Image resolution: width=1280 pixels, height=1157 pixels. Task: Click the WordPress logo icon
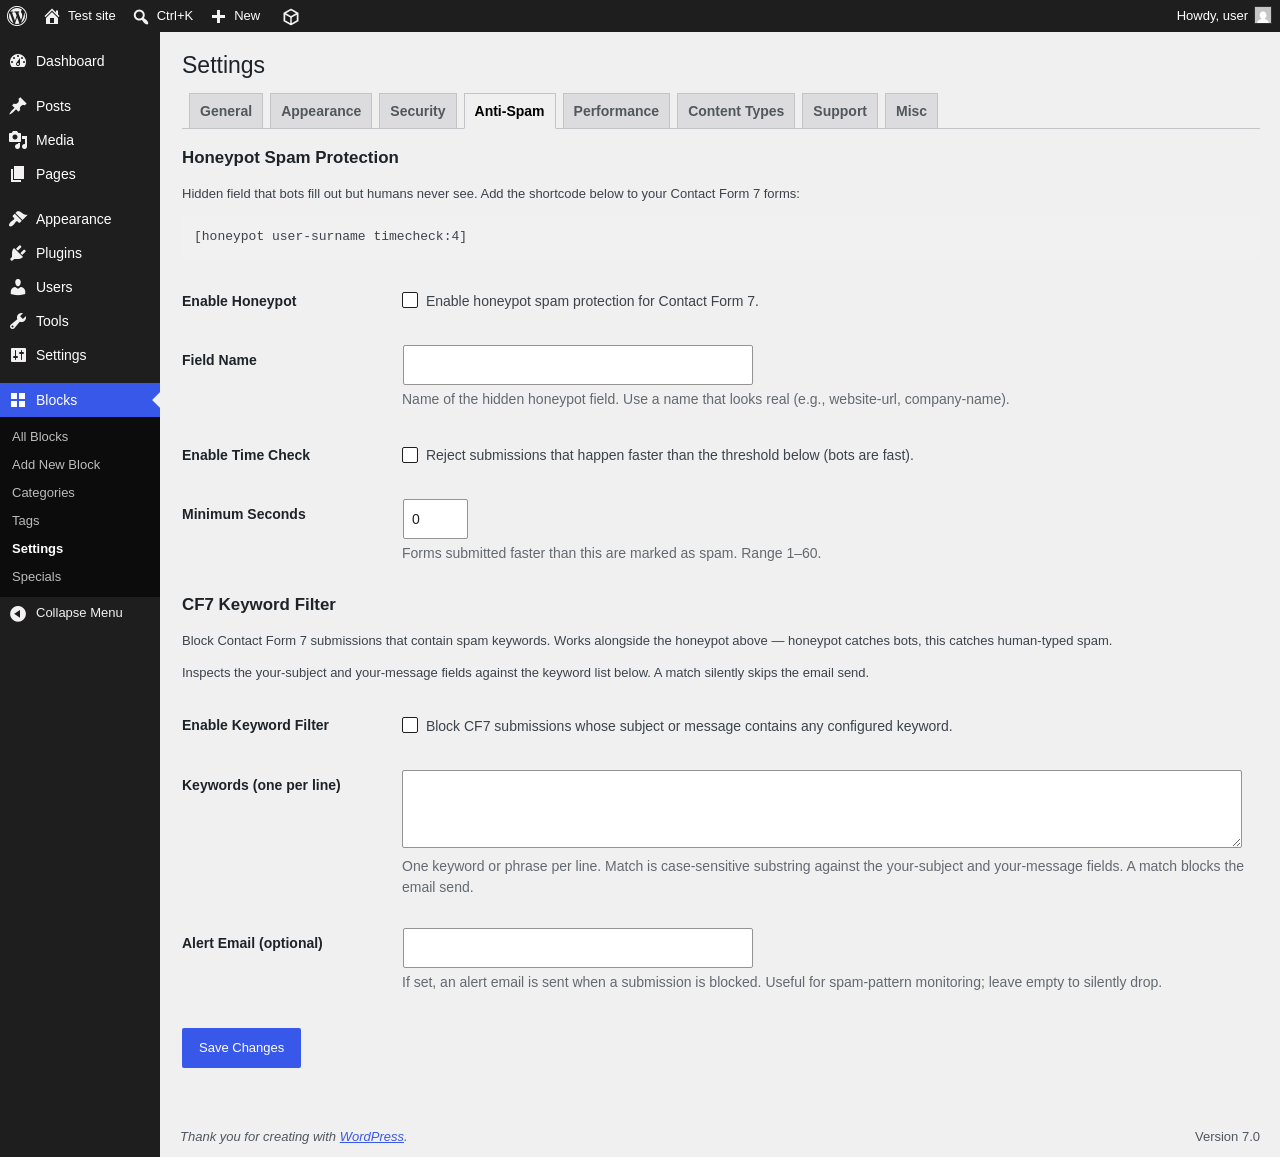17,16
